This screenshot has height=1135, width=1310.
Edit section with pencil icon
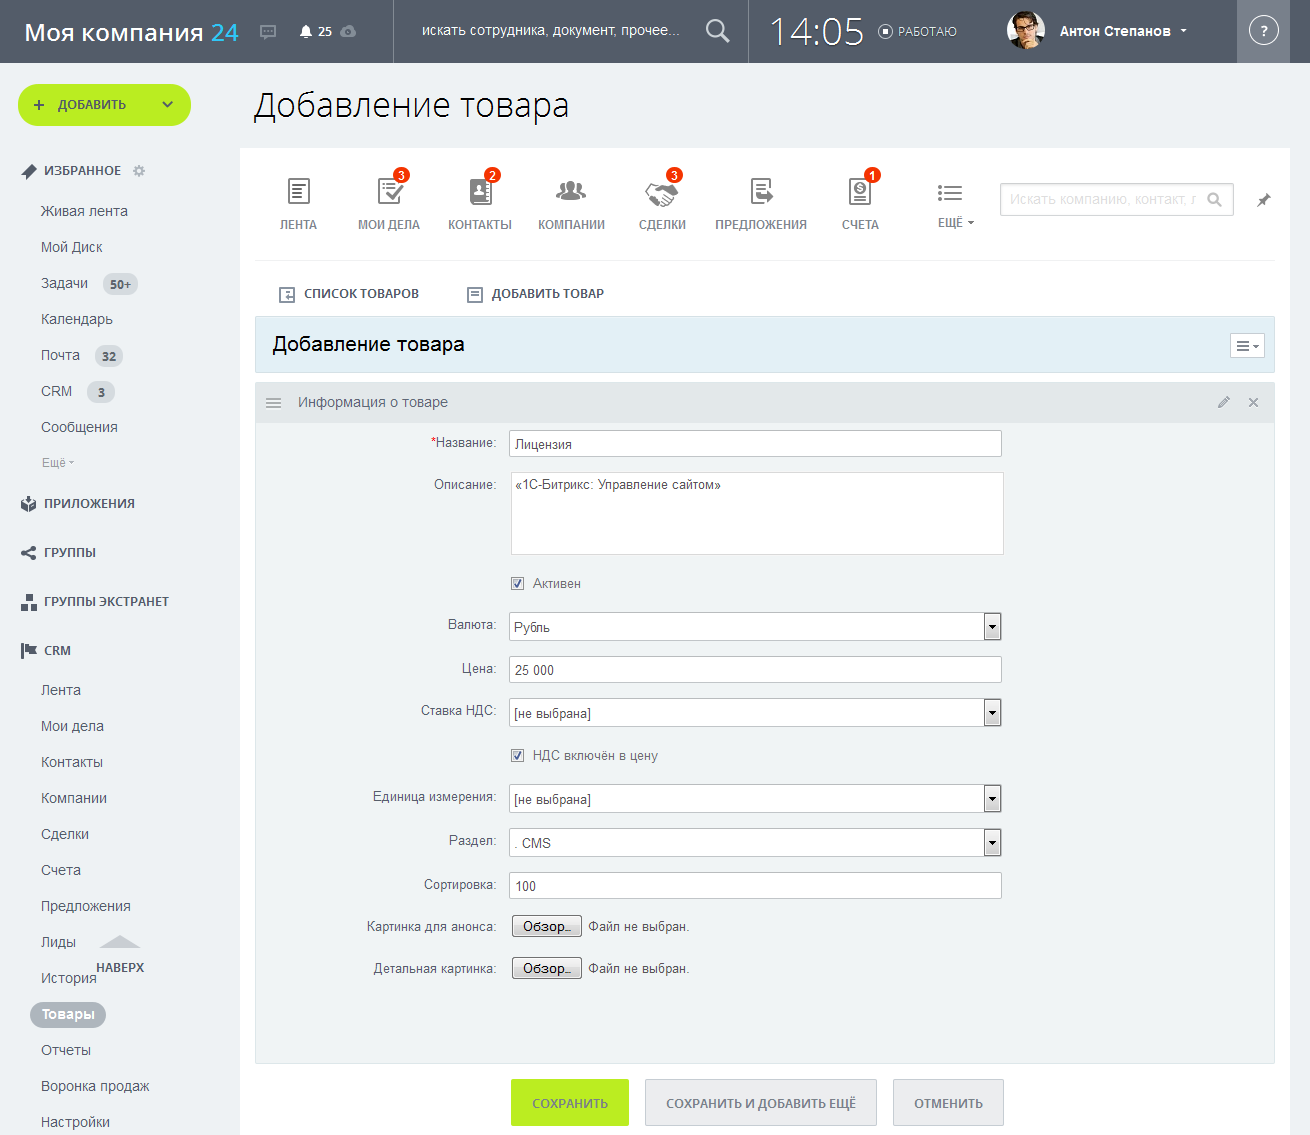pyautogui.click(x=1223, y=402)
